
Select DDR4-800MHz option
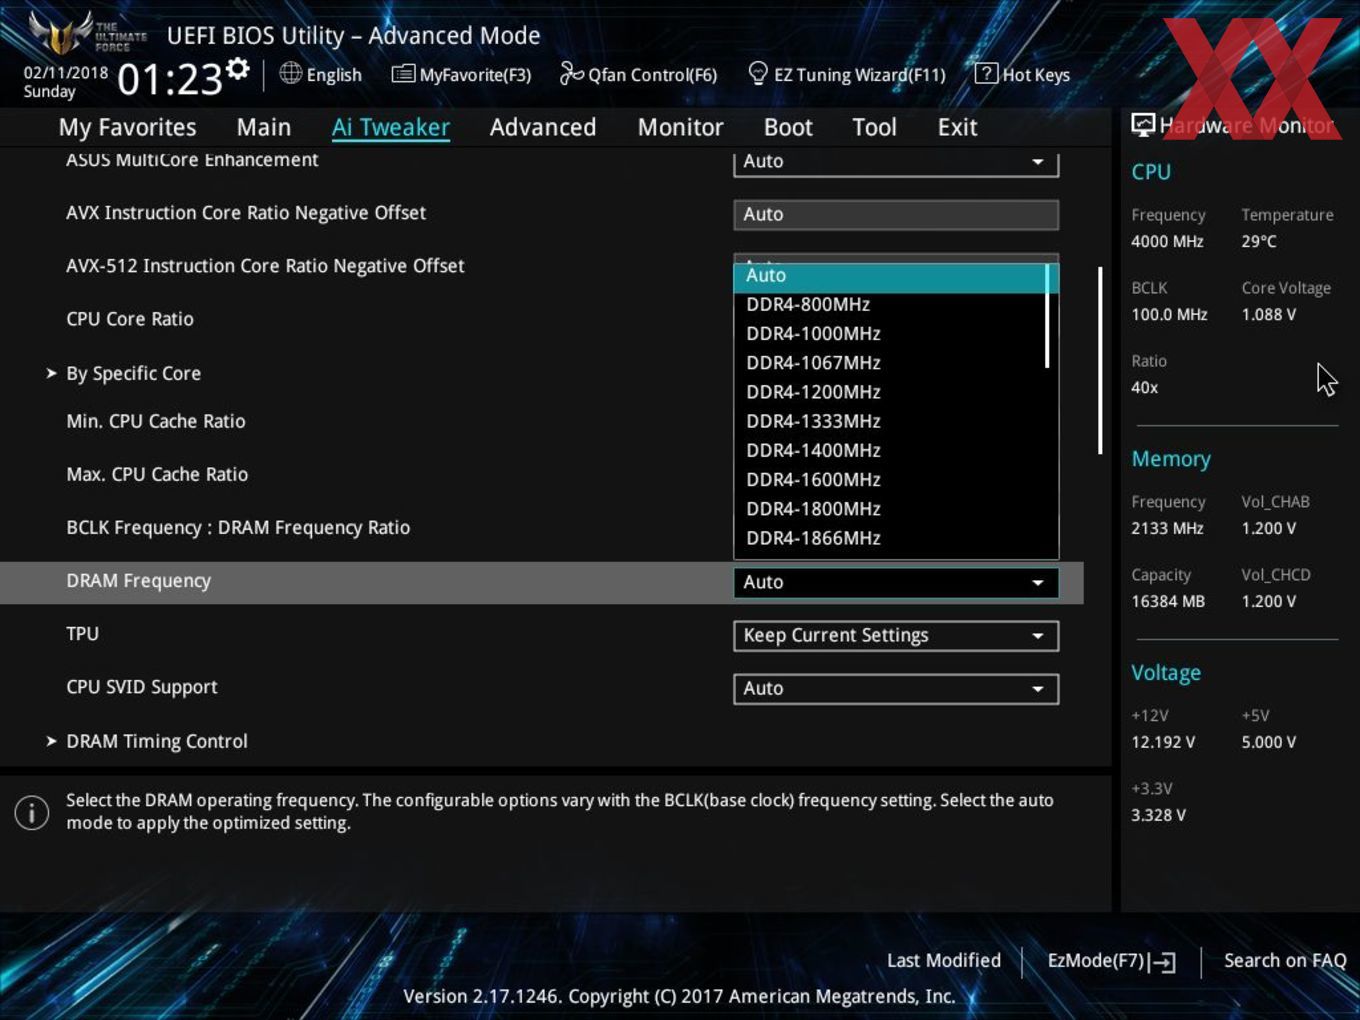coord(889,304)
